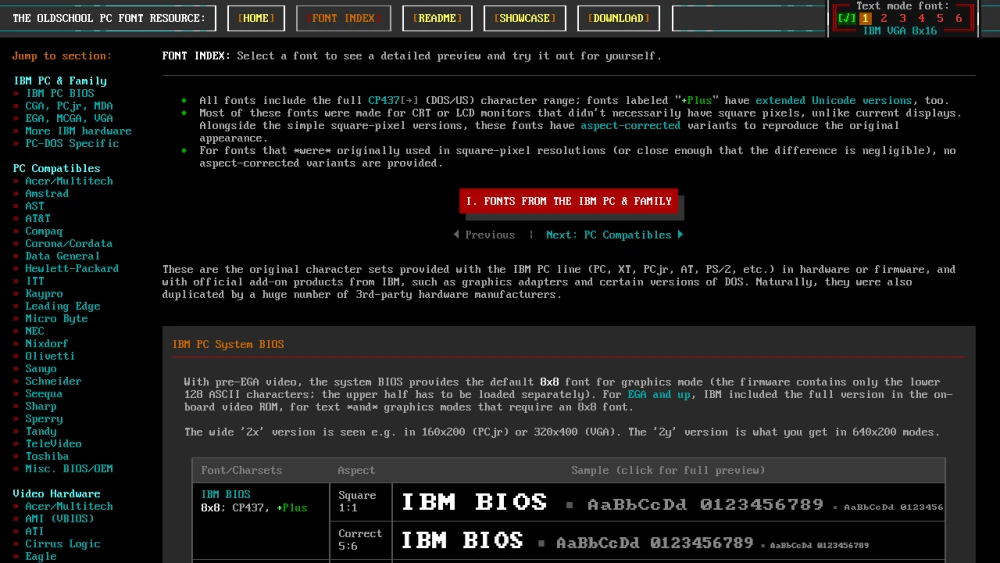The height and width of the screenshot is (563, 1000).
Task: Jump to IBM PC BIOS section
Action: tap(59, 93)
